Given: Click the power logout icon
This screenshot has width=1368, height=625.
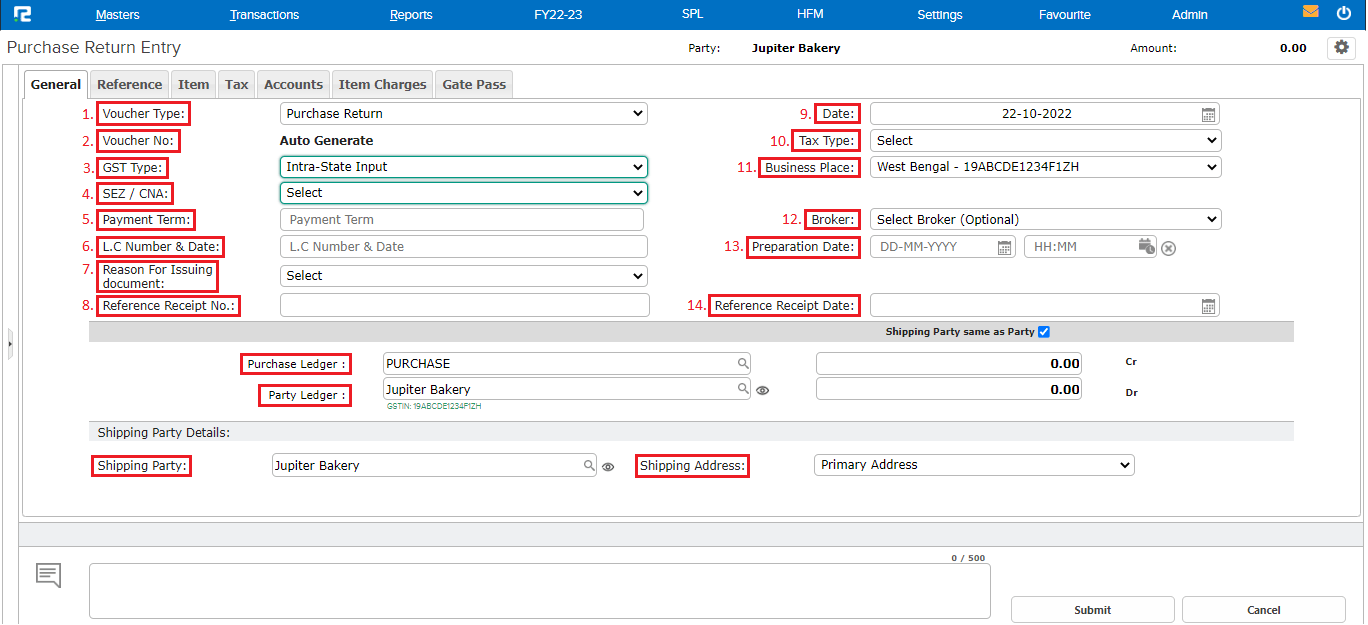Looking at the screenshot, I should point(1343,13).
